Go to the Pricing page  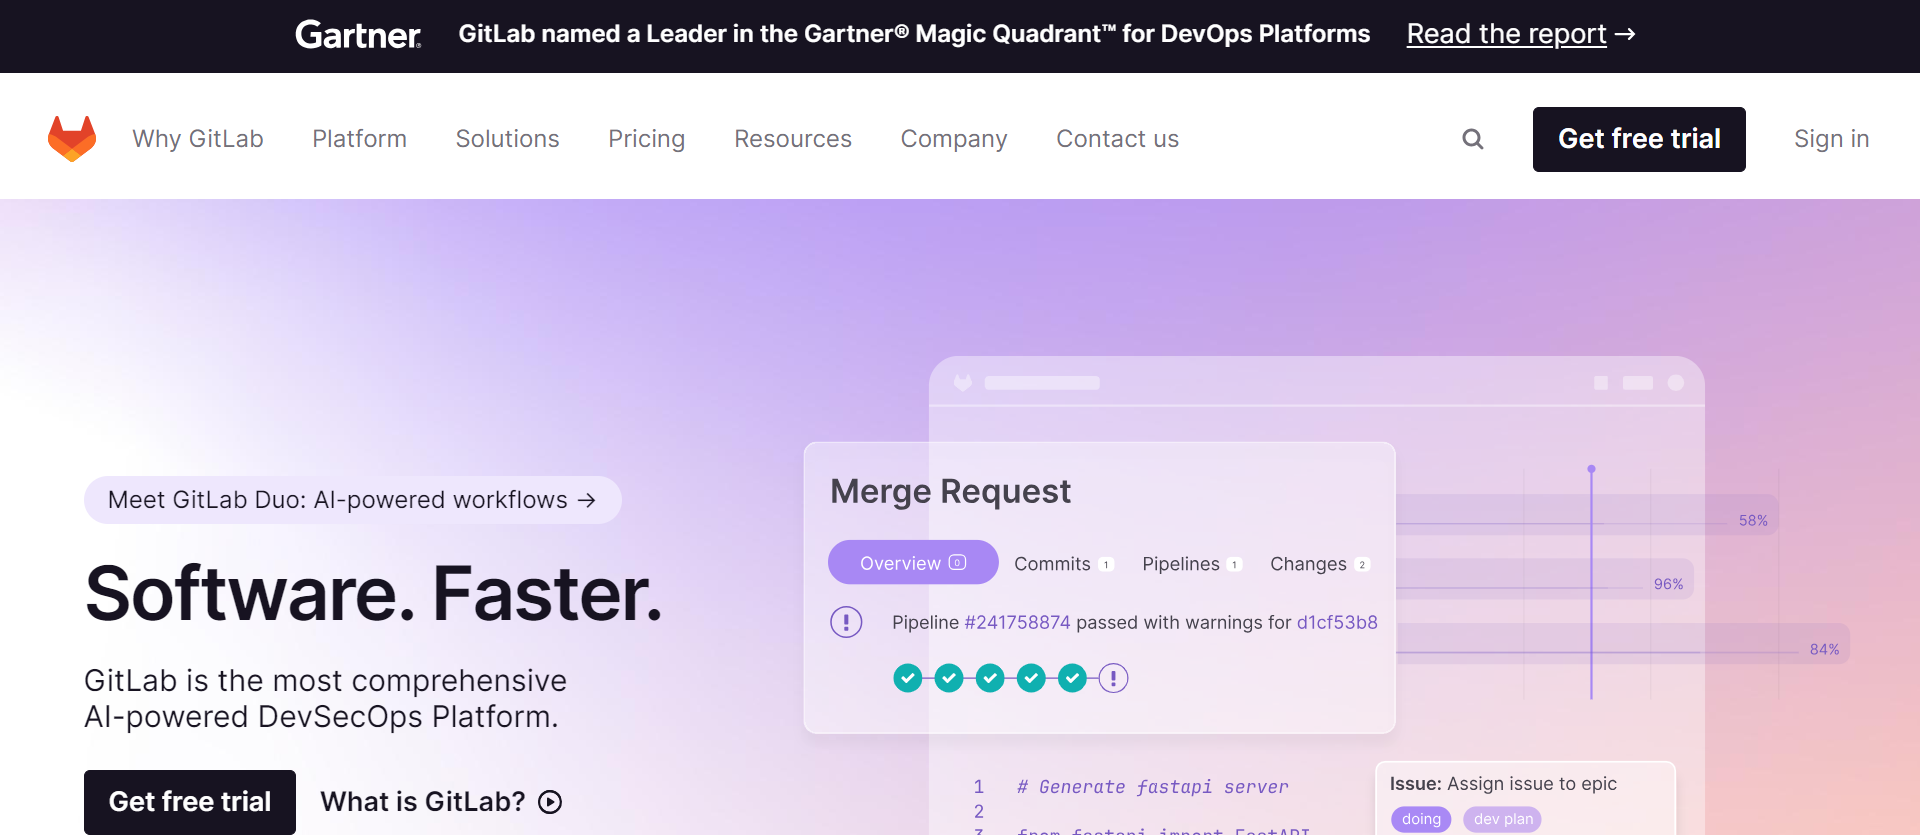646,139
